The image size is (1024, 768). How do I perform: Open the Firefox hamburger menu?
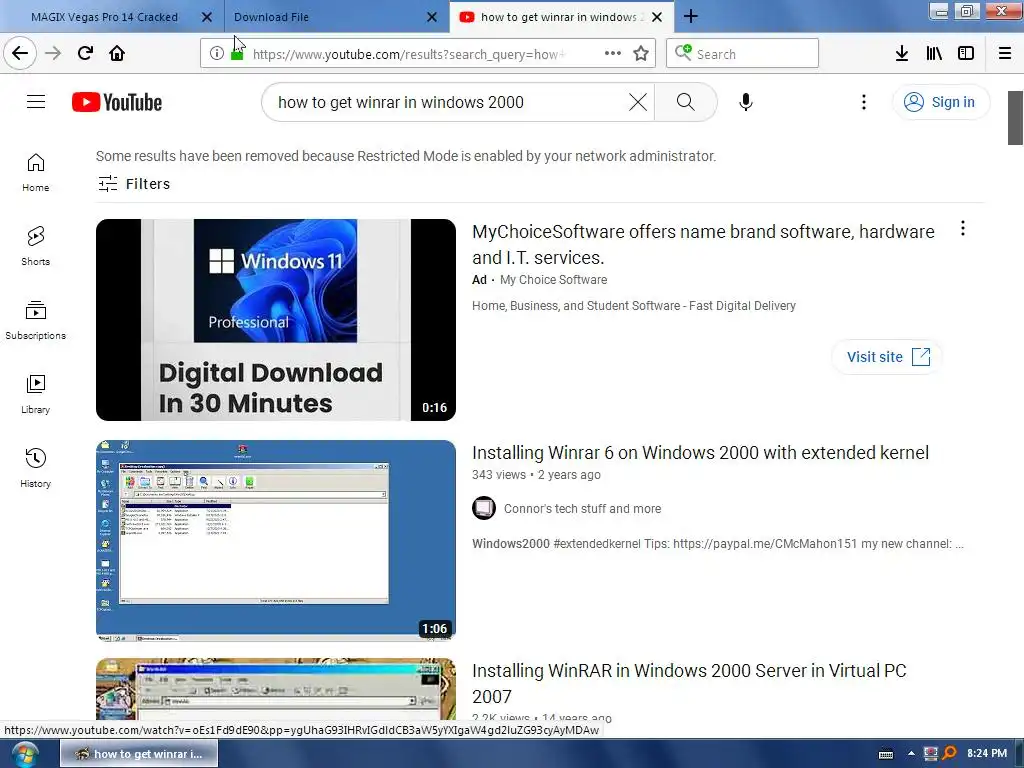(x=1005, y=54)
